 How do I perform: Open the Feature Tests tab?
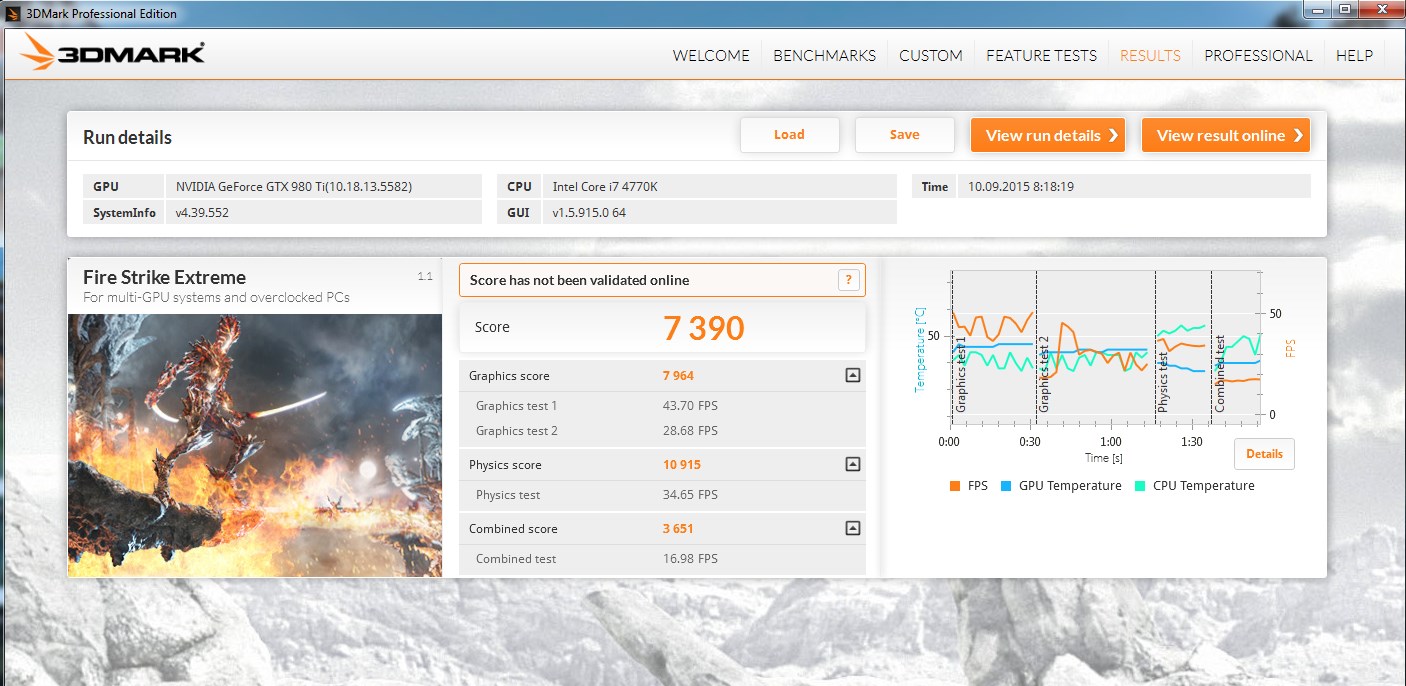(x=1041, y=56)
